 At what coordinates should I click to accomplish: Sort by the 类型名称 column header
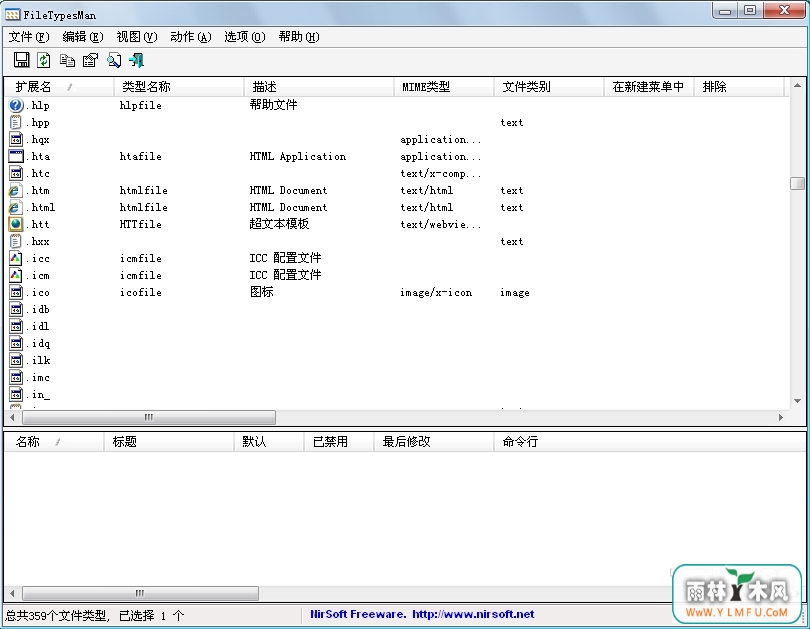[x=179, y=87]
